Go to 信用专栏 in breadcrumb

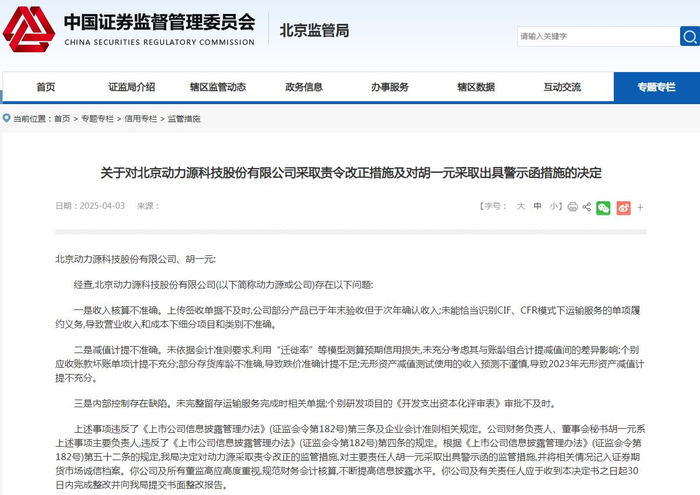[x=141, y=119]
